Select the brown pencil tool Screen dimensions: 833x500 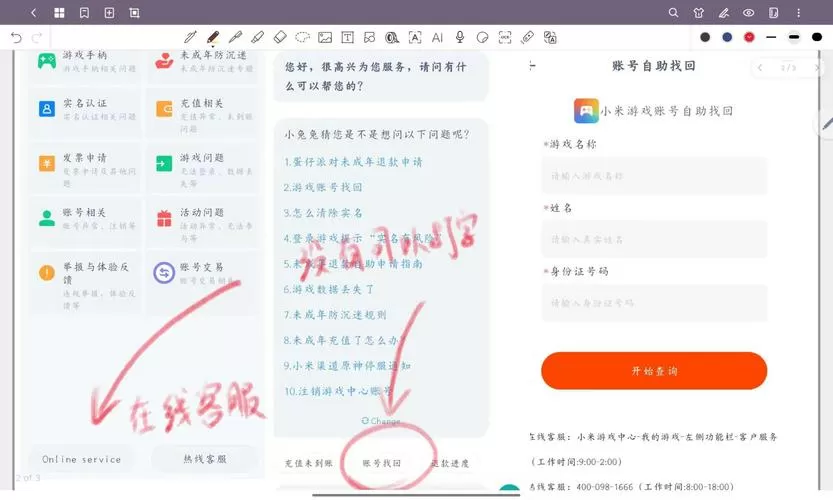point(213,36)
